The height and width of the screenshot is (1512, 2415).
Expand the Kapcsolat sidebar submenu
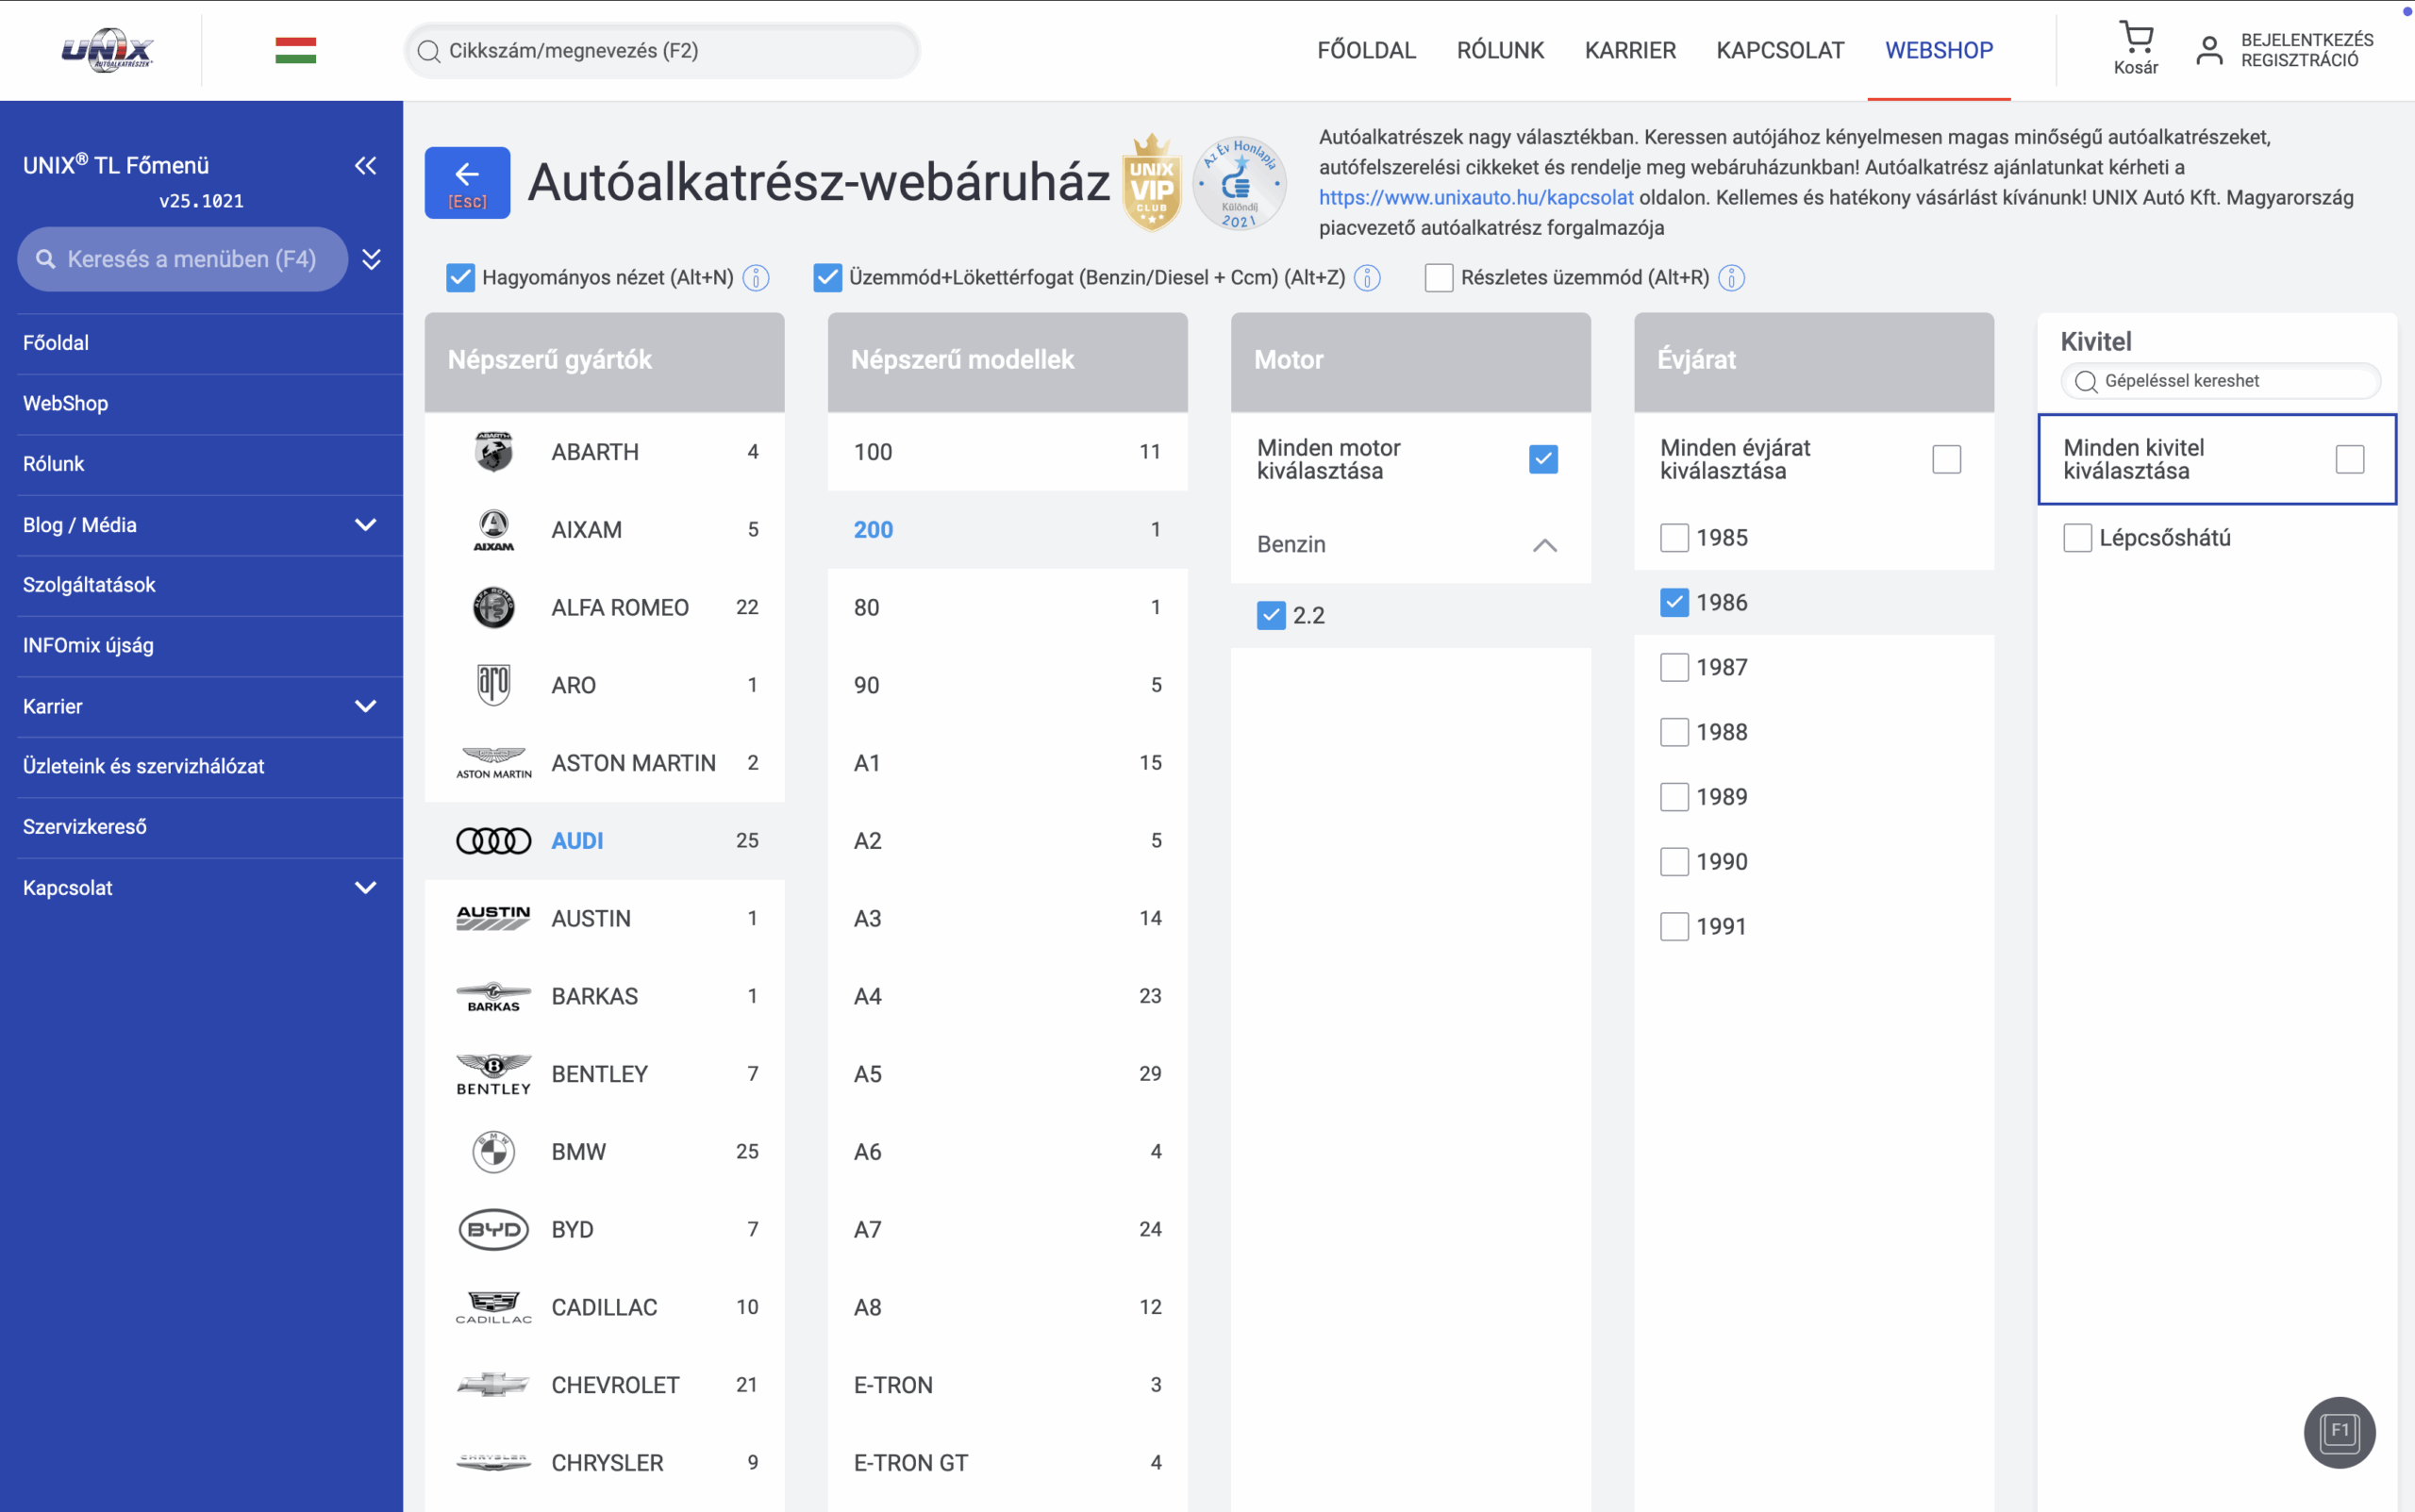[x=366, y=888]
